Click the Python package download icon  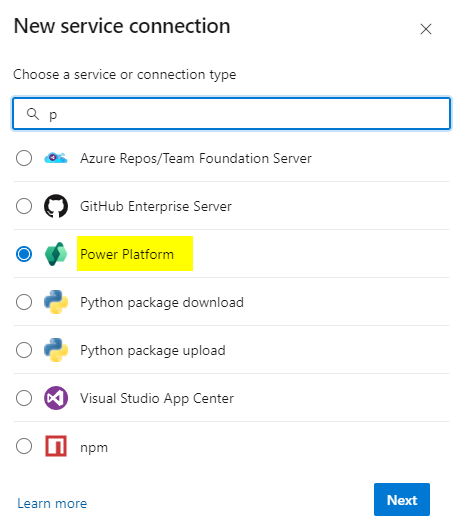coord(56,302)
